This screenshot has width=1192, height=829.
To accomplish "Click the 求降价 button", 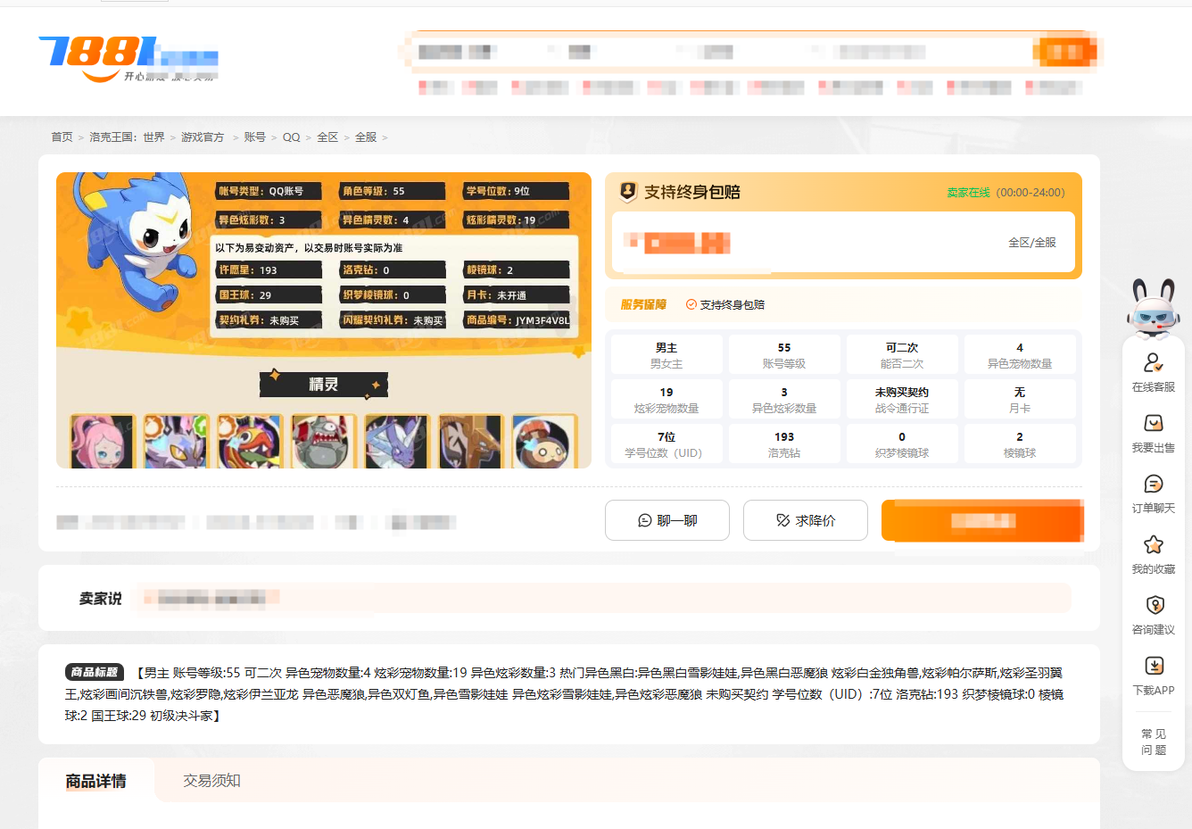I will (x=805, y=520).
